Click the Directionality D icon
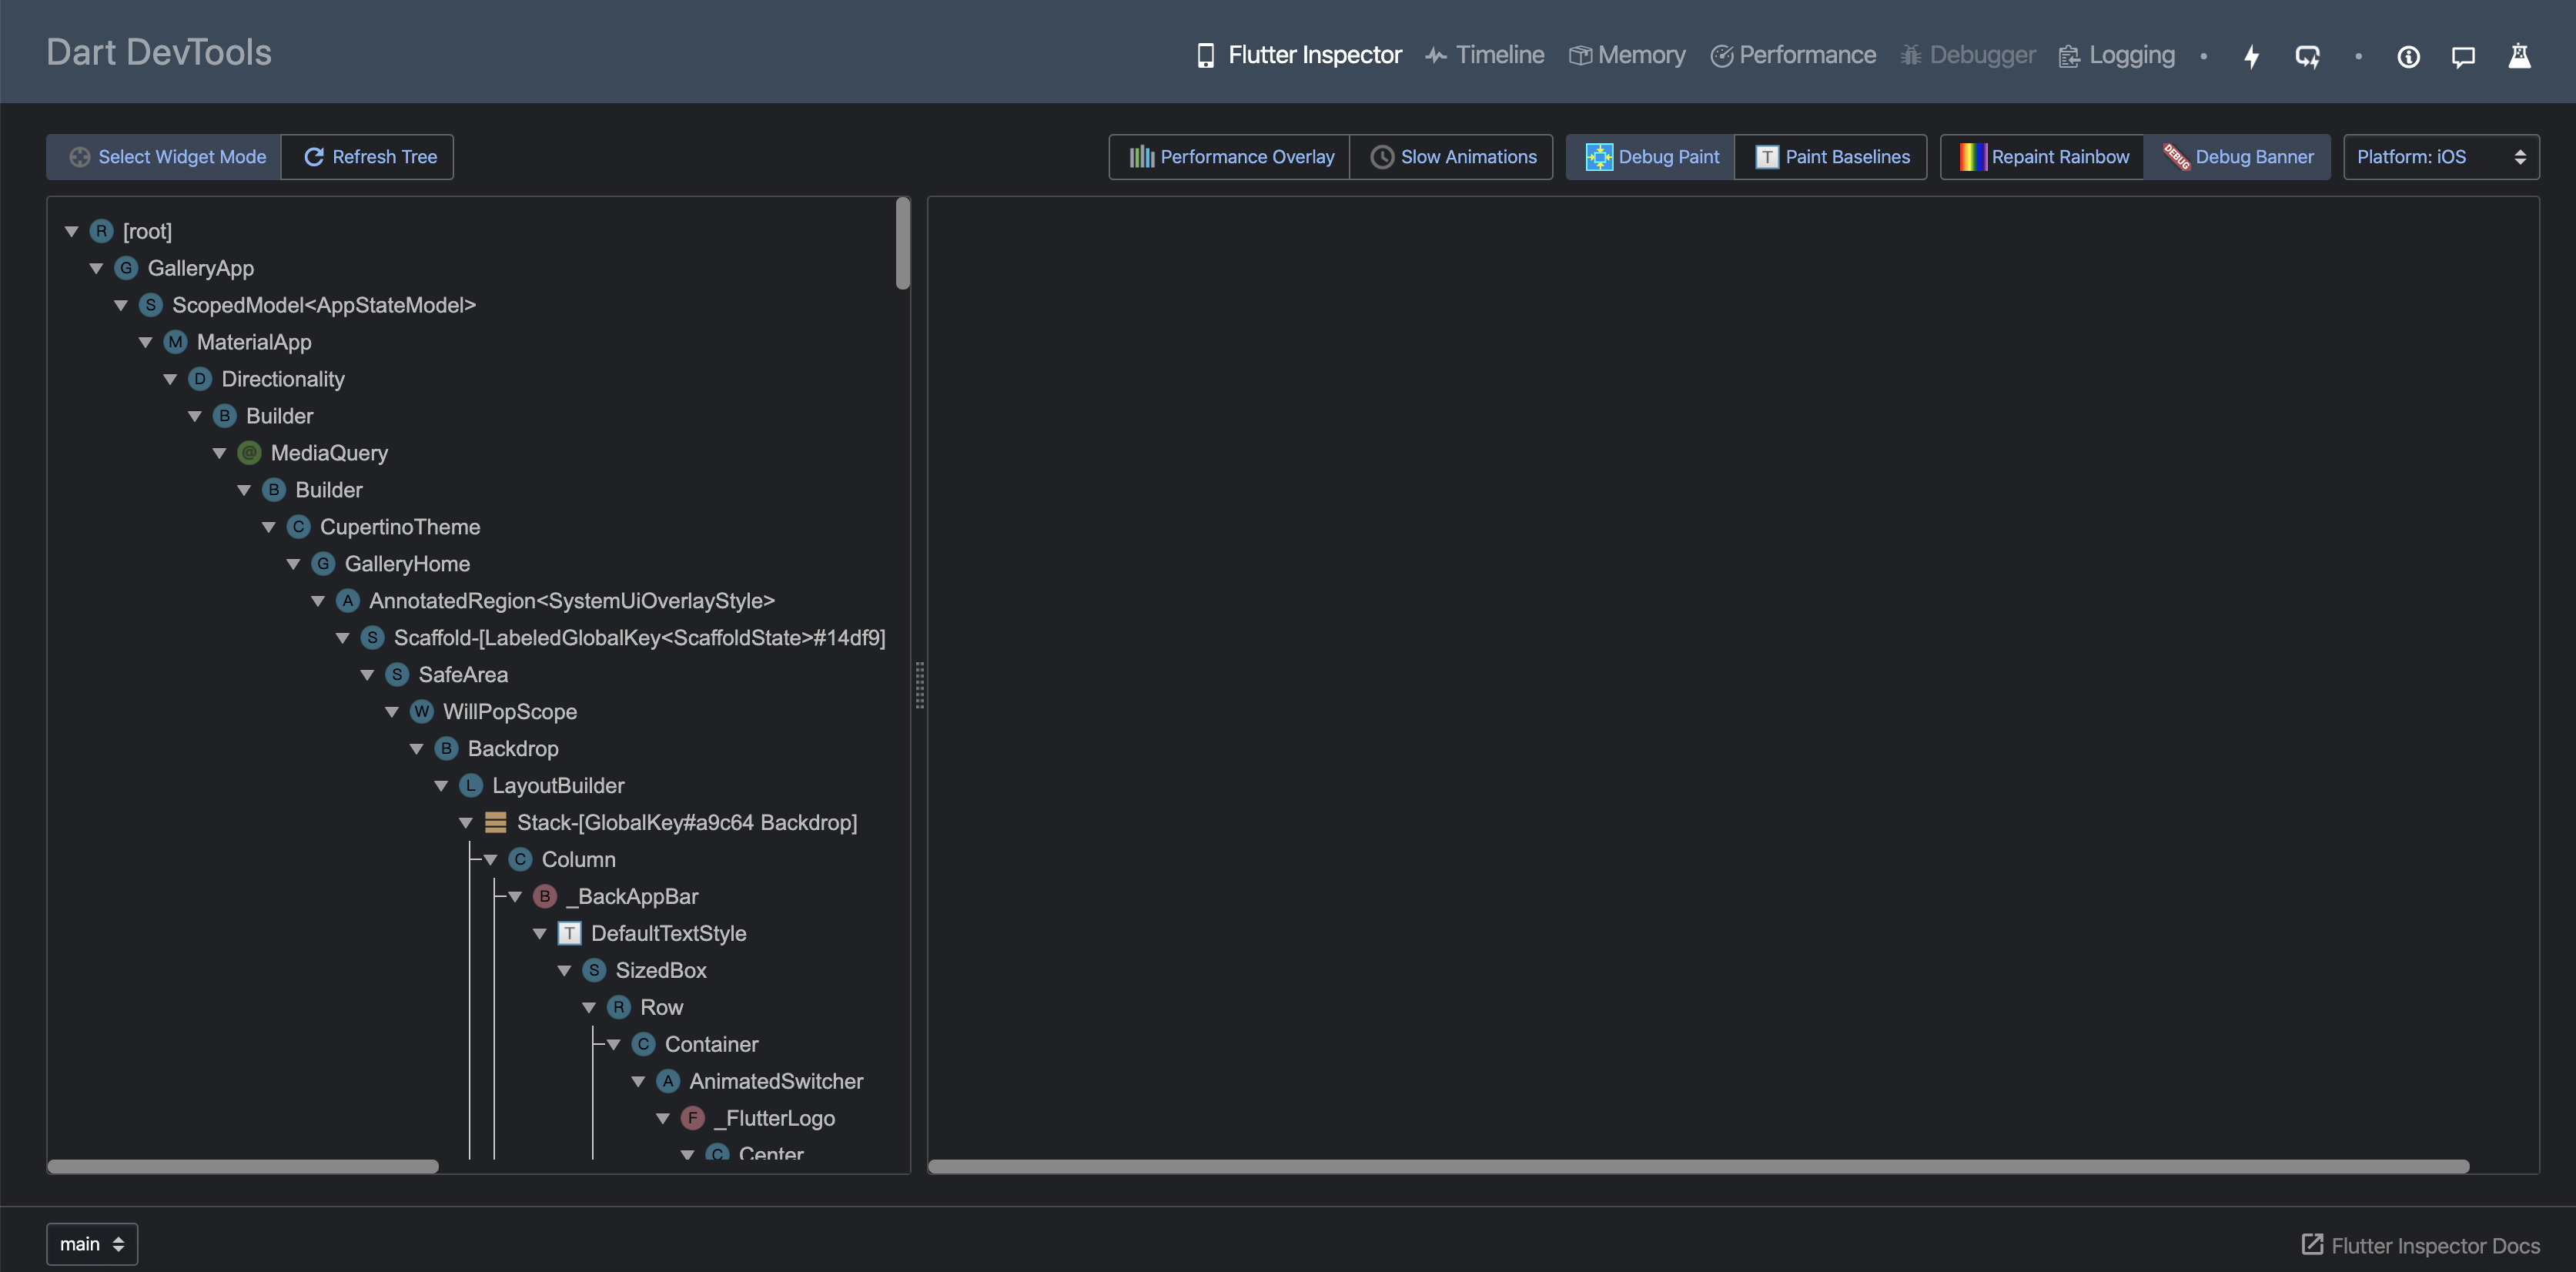The height and width of the screenshot is (1272, 2576). 200,379
